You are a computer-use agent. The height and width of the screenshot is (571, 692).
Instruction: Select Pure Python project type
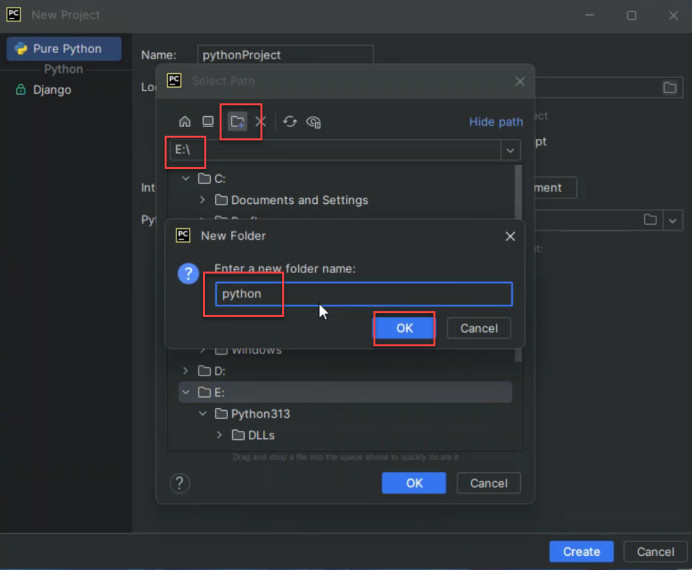tap(65, 48)
